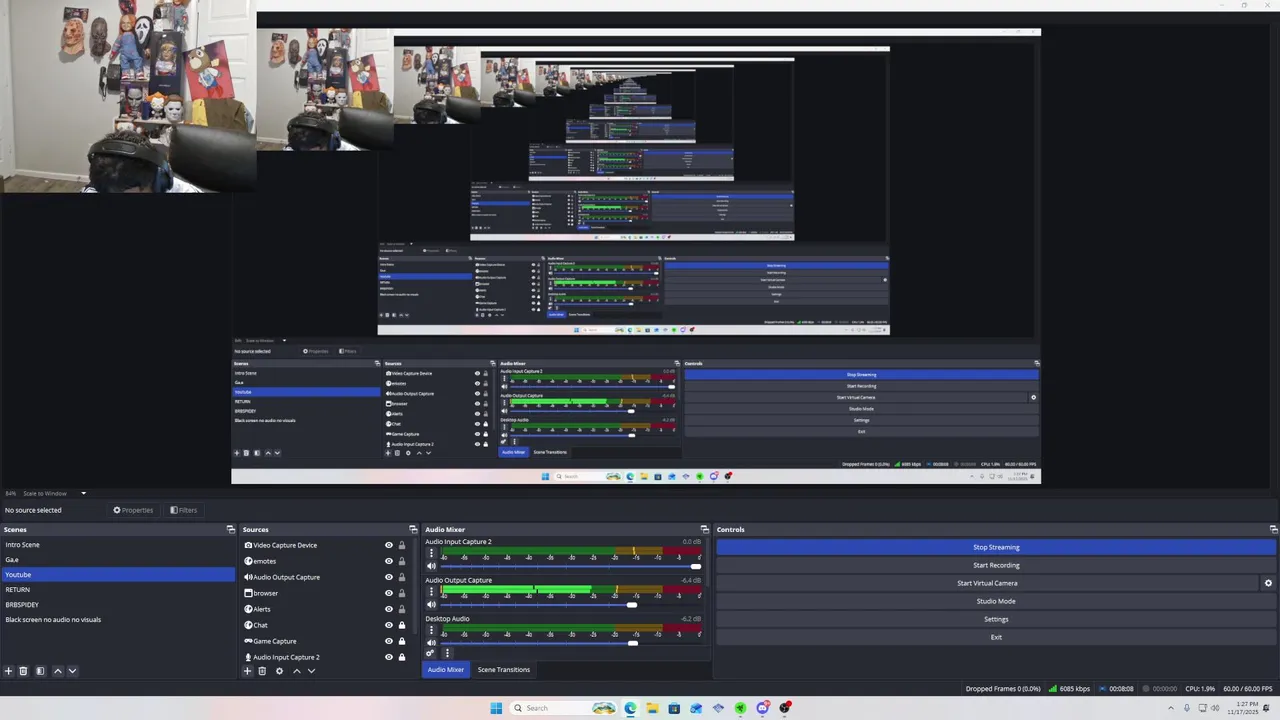1280x720 pixels.
Task: Select Youtube scene
Action: 118,575
